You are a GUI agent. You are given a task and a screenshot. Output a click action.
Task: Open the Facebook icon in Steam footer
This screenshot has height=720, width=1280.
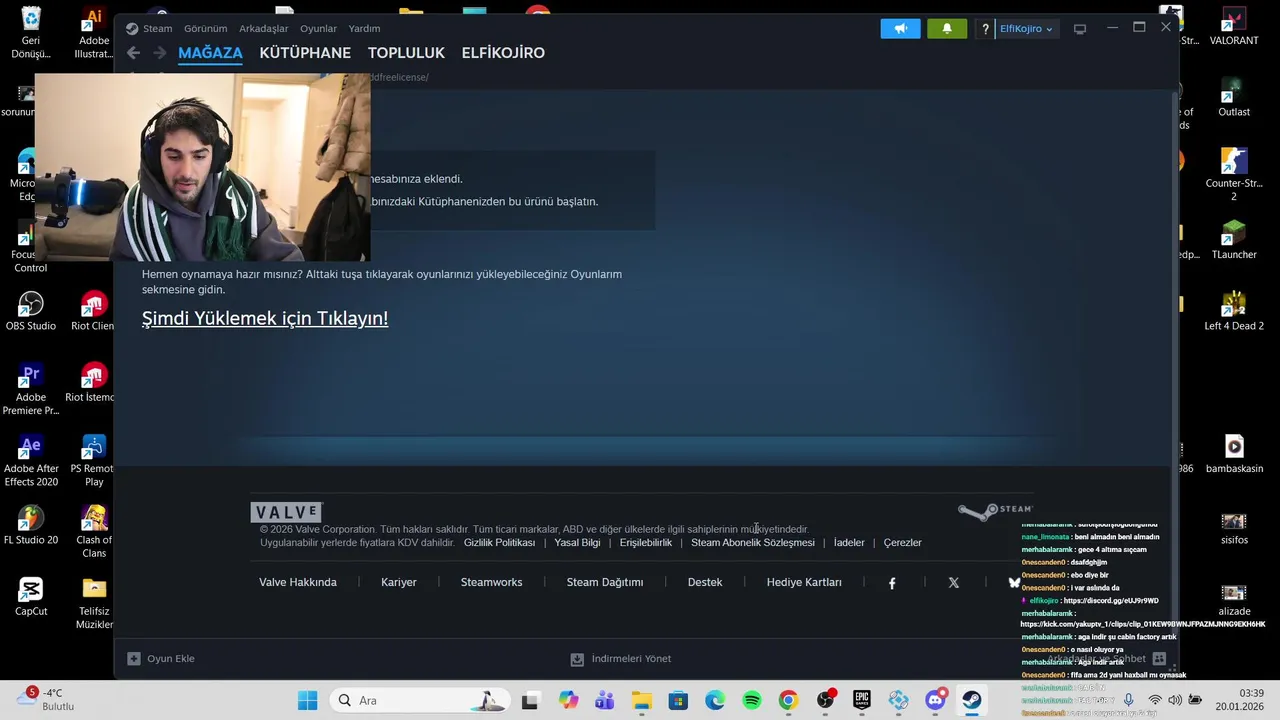[892, 583]
